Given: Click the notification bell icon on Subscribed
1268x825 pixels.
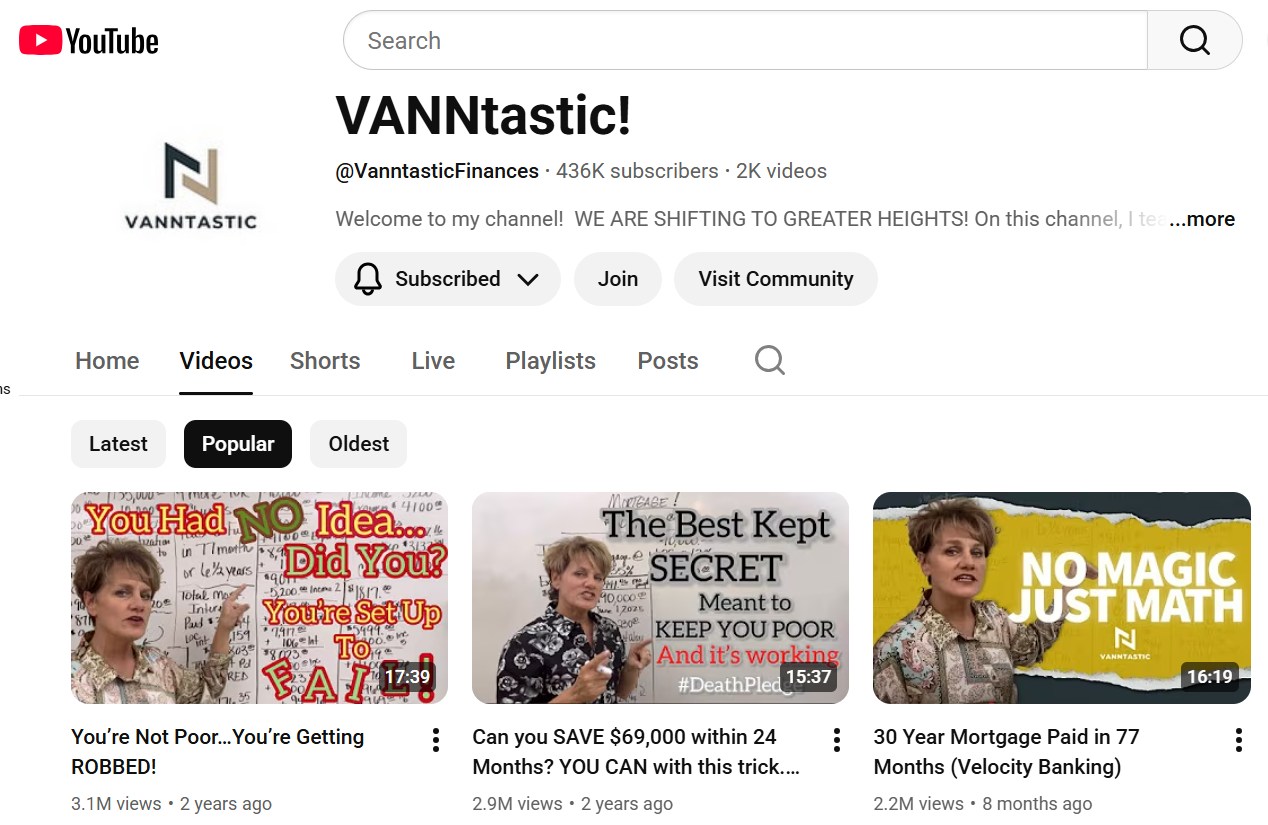Looking at the screenshot, I should pyautogui.click(x=368, y=279).
